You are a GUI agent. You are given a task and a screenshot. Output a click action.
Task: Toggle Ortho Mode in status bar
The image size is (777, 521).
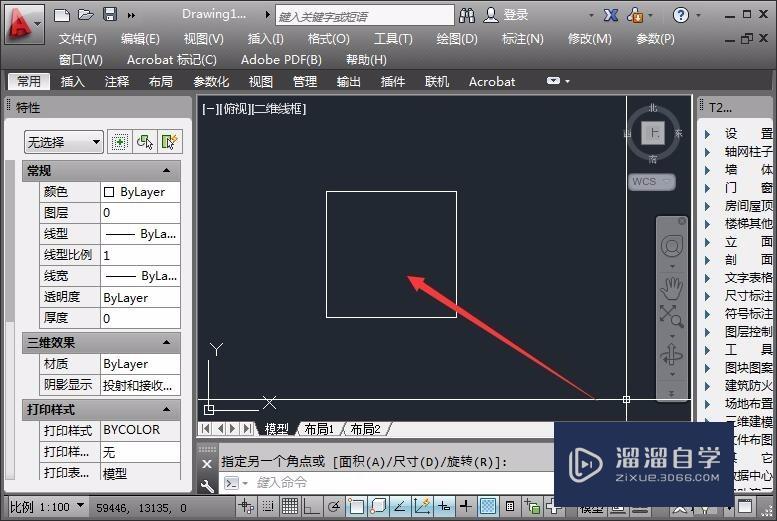coord(311,506)
